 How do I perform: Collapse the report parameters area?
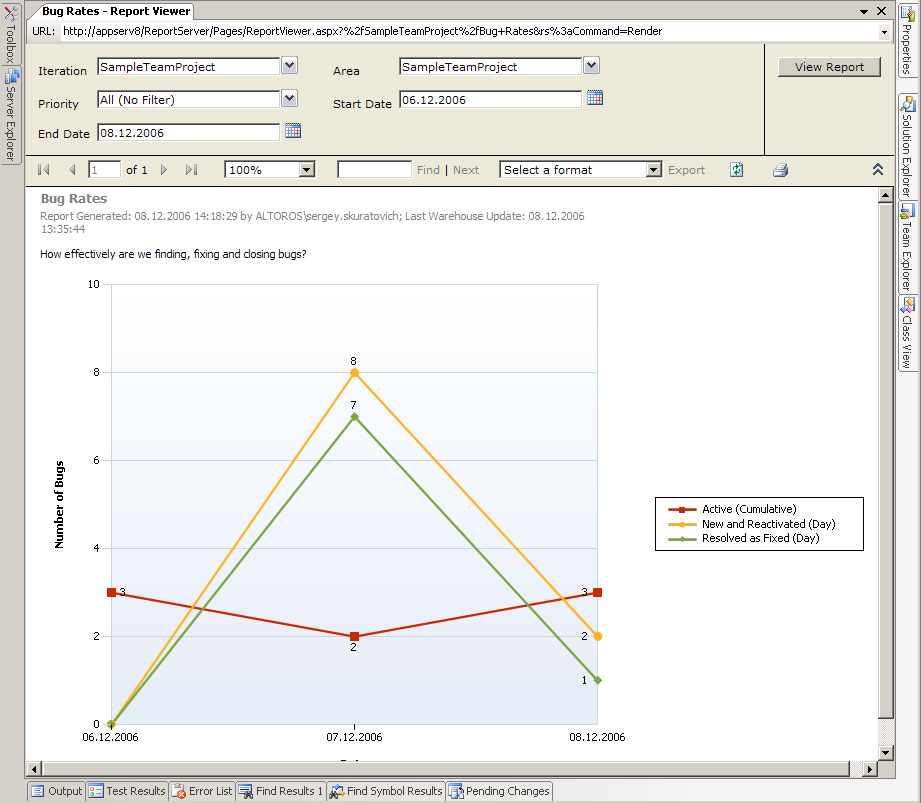878,170
